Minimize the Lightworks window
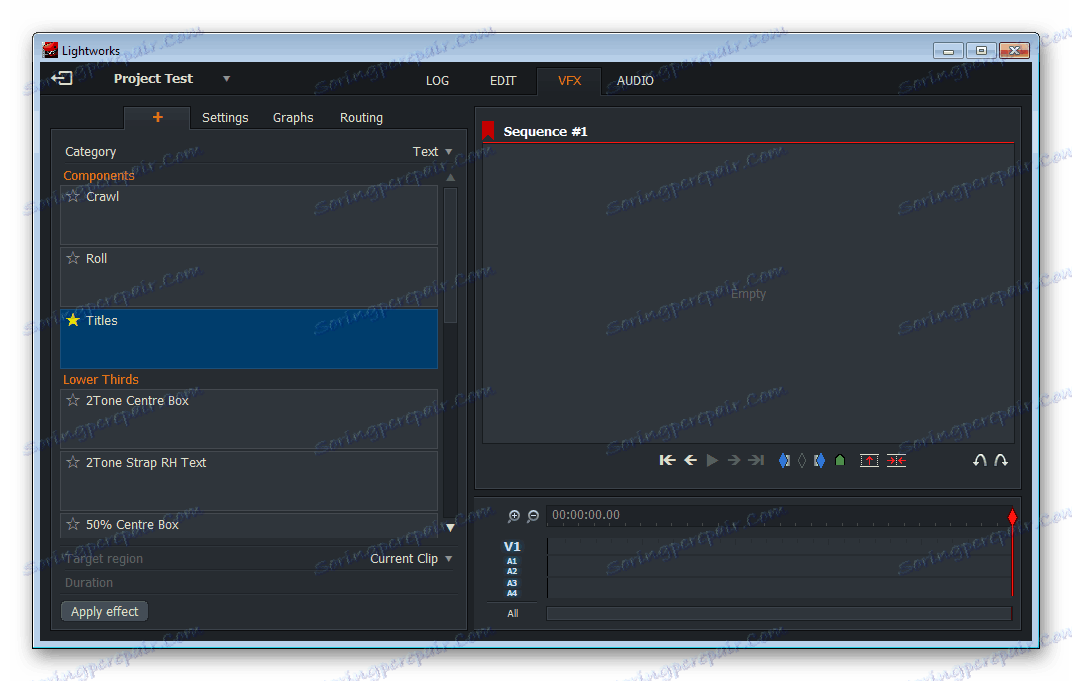1072x681 pixels. [x=948, y=51]
